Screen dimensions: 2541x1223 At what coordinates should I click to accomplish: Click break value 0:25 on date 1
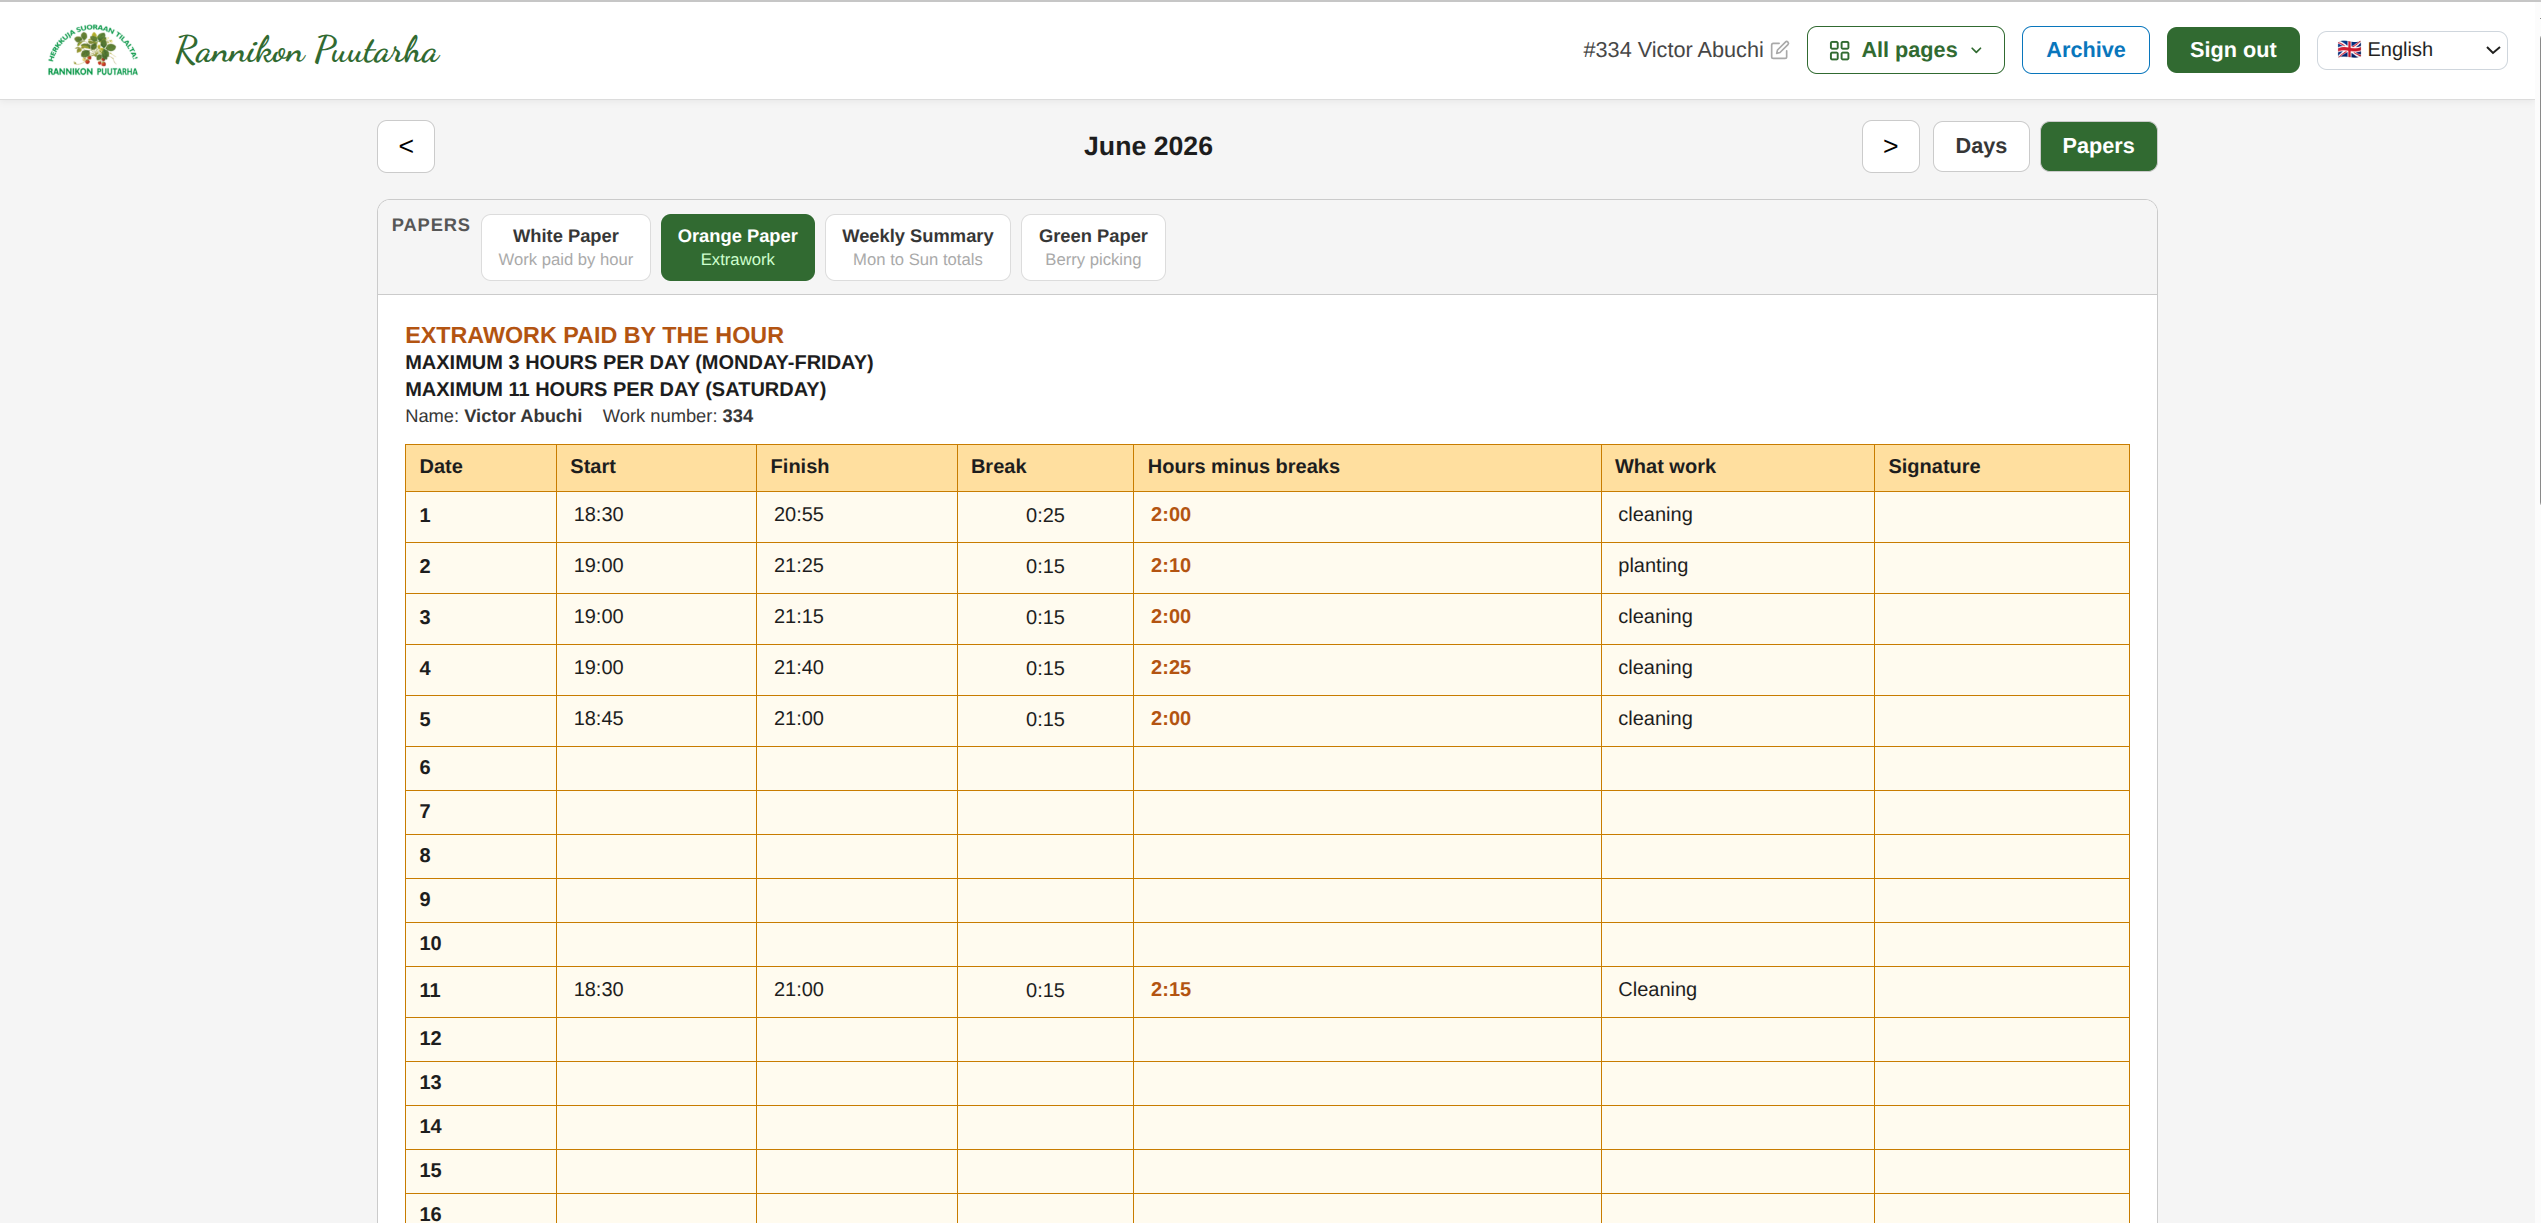coord(1045,516)
